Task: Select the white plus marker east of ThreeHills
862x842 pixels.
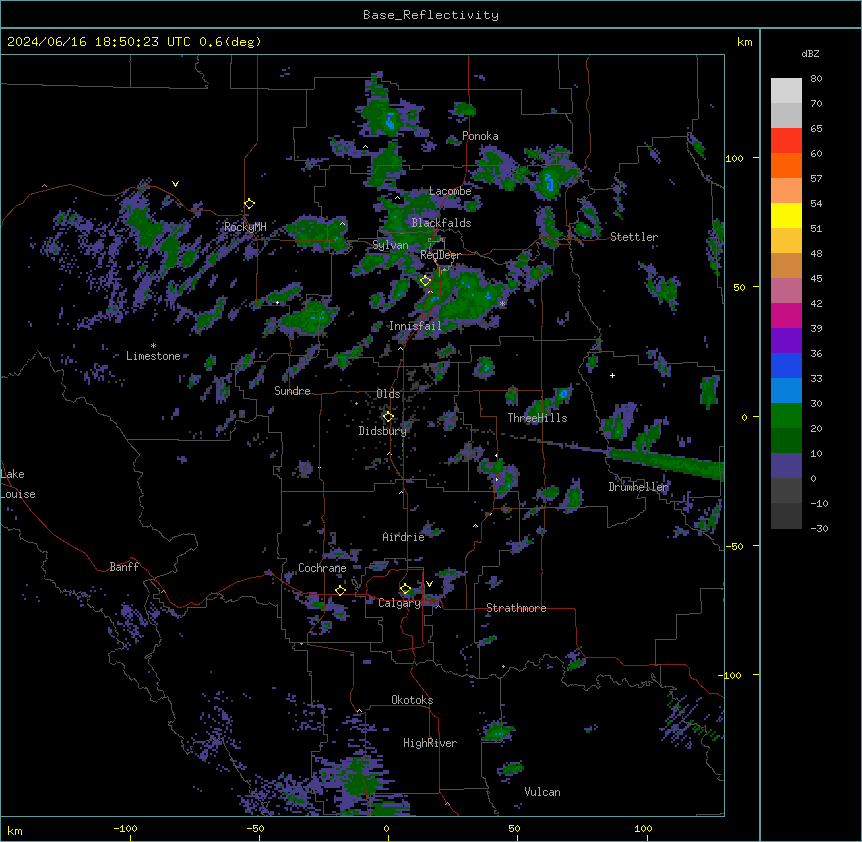Action: 612,375
